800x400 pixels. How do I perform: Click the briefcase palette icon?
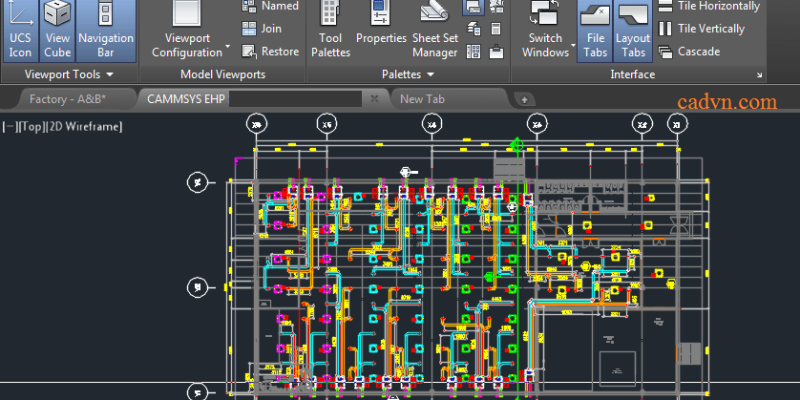pyautogui.click(x=496, y=52)
